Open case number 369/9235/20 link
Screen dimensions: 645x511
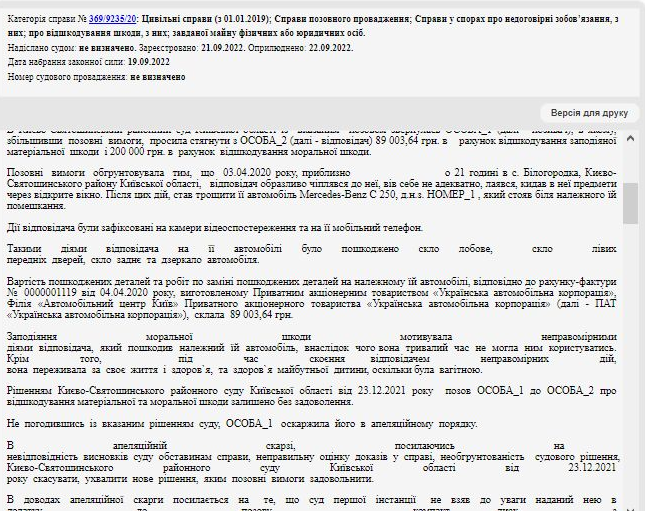(x=112, y=18)
